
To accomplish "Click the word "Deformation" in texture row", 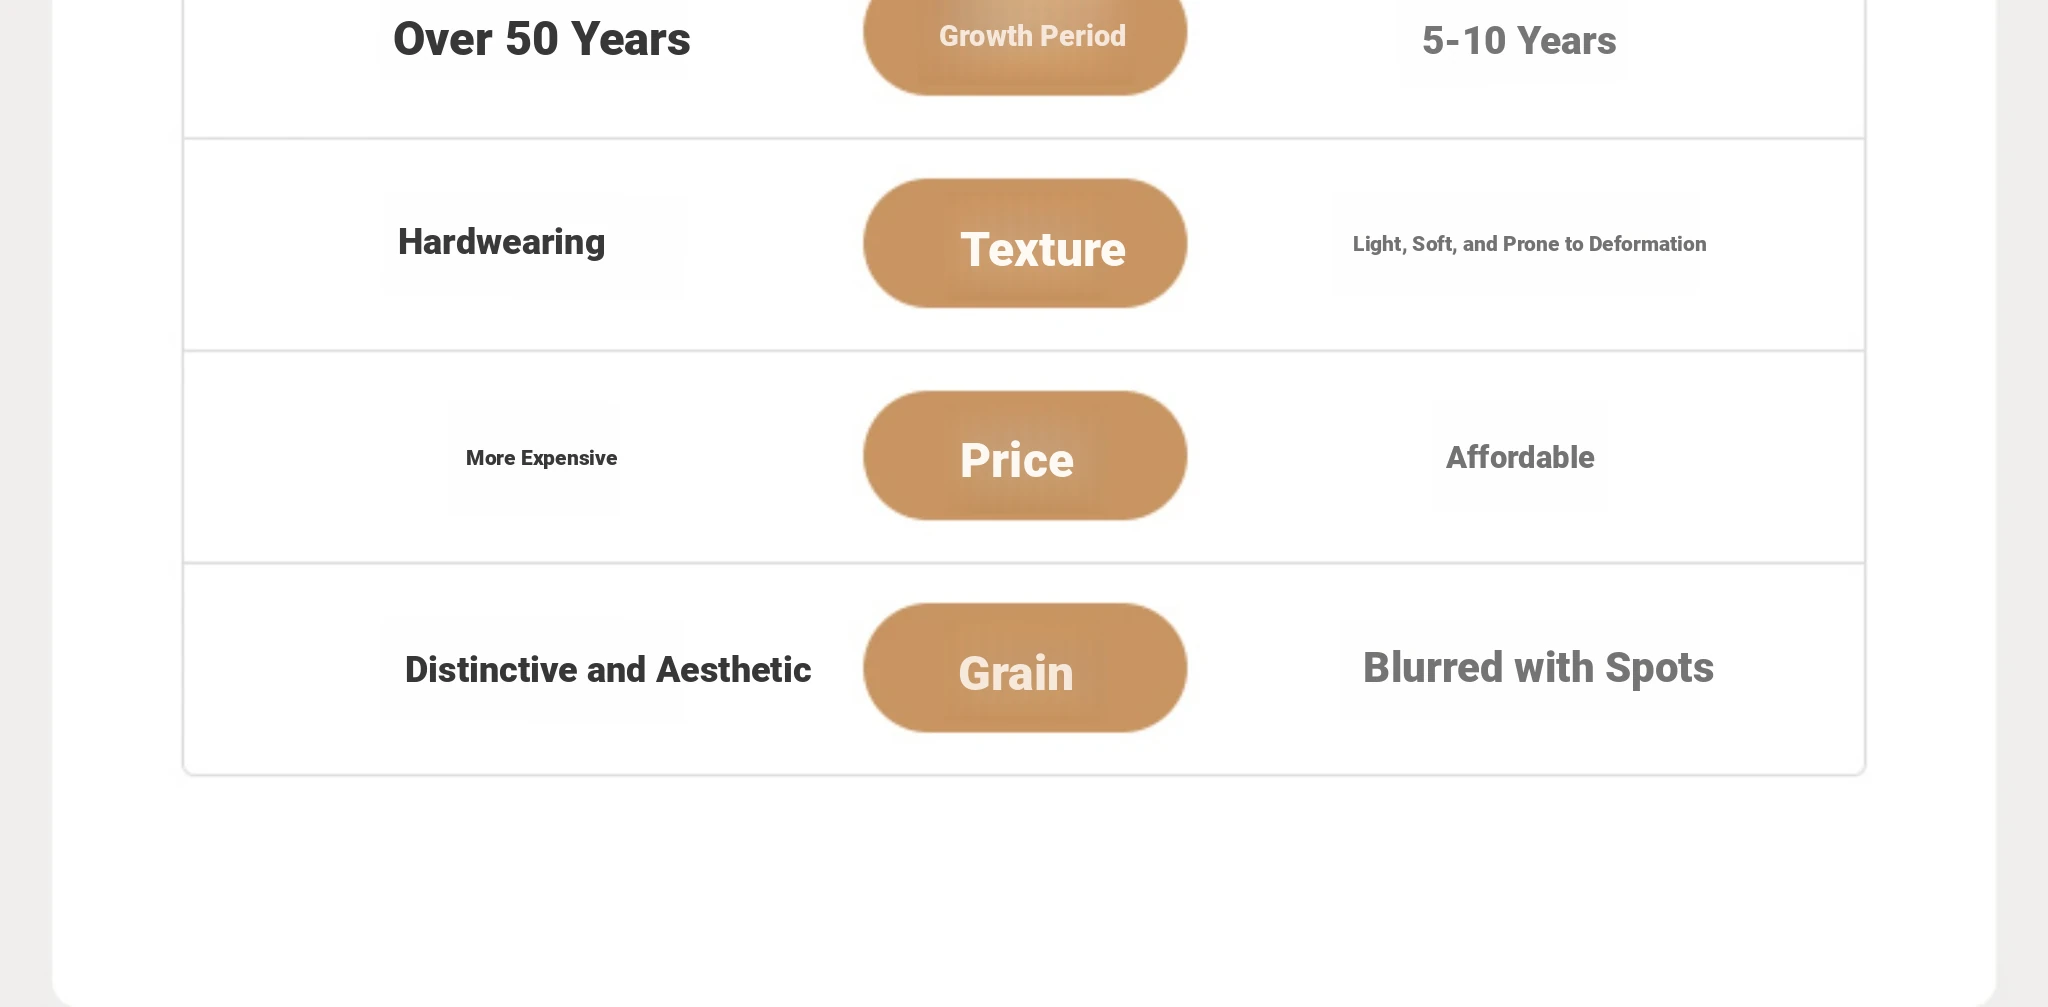I will 1647,244.
